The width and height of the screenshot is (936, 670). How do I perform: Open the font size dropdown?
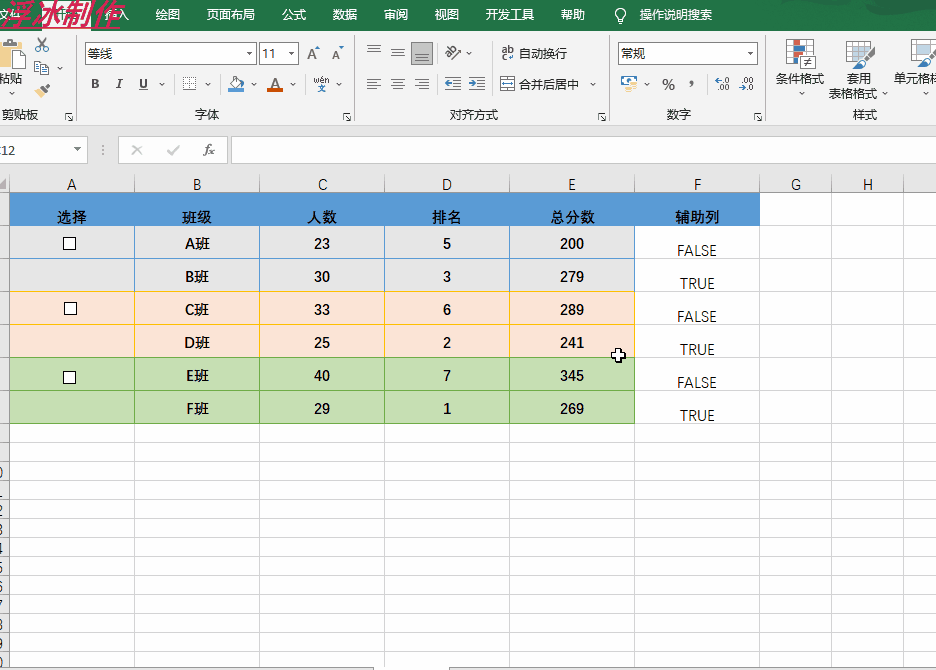[291, 54]
